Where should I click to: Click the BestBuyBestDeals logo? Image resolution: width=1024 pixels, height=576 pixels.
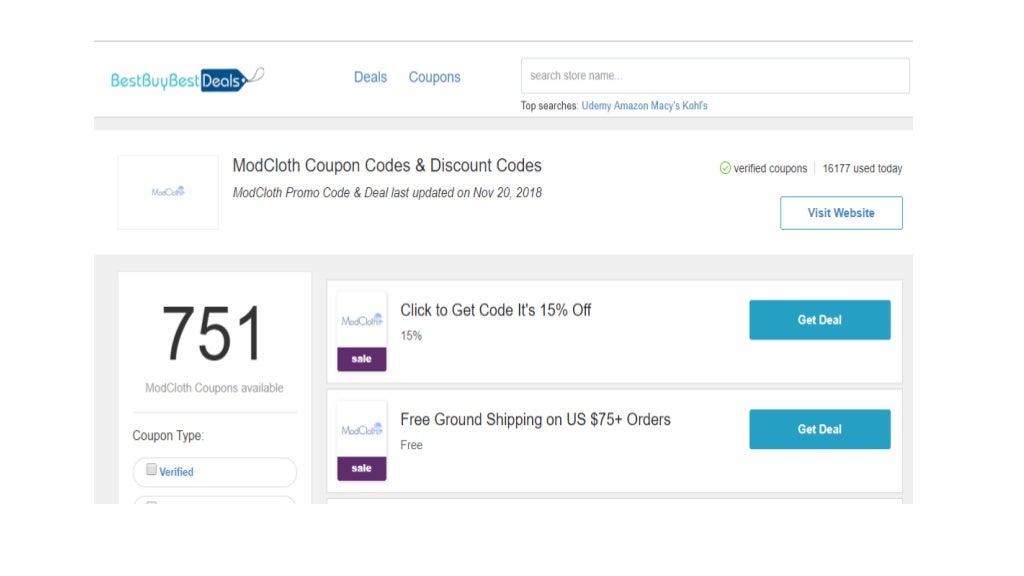pyautogui.click(x=187, y=79)
